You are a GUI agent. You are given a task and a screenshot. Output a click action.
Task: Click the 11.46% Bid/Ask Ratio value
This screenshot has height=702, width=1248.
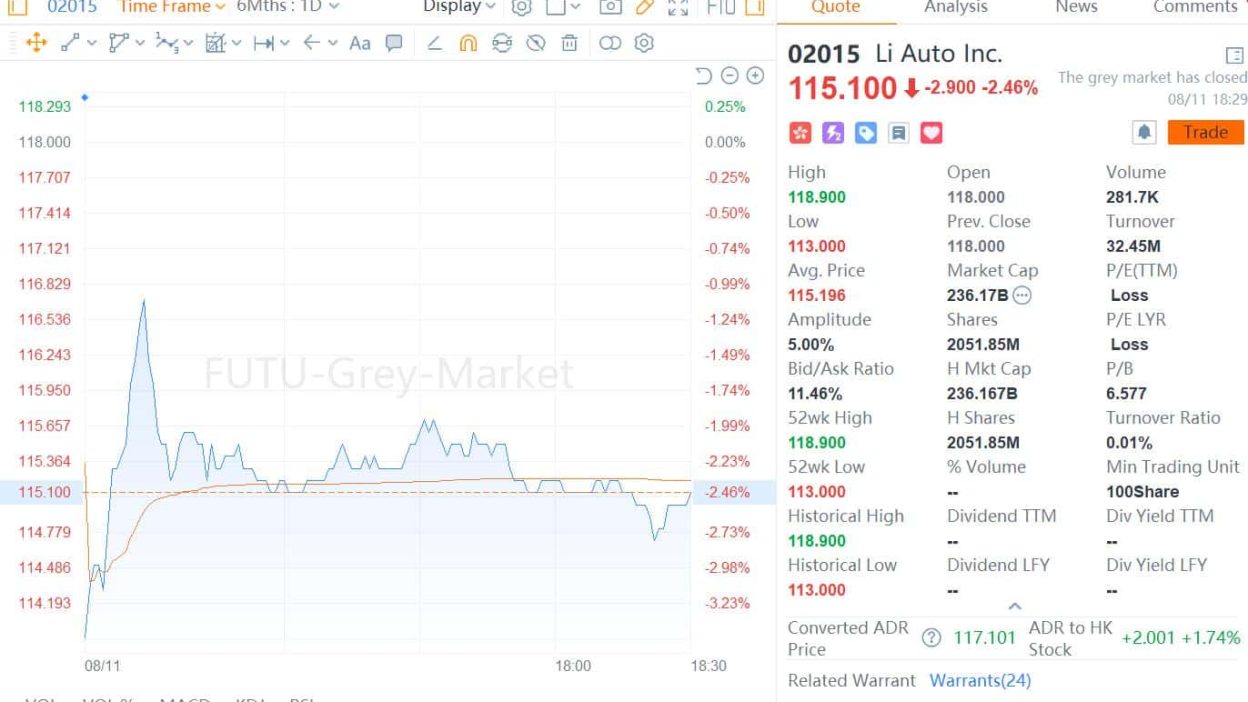point(815,393)
